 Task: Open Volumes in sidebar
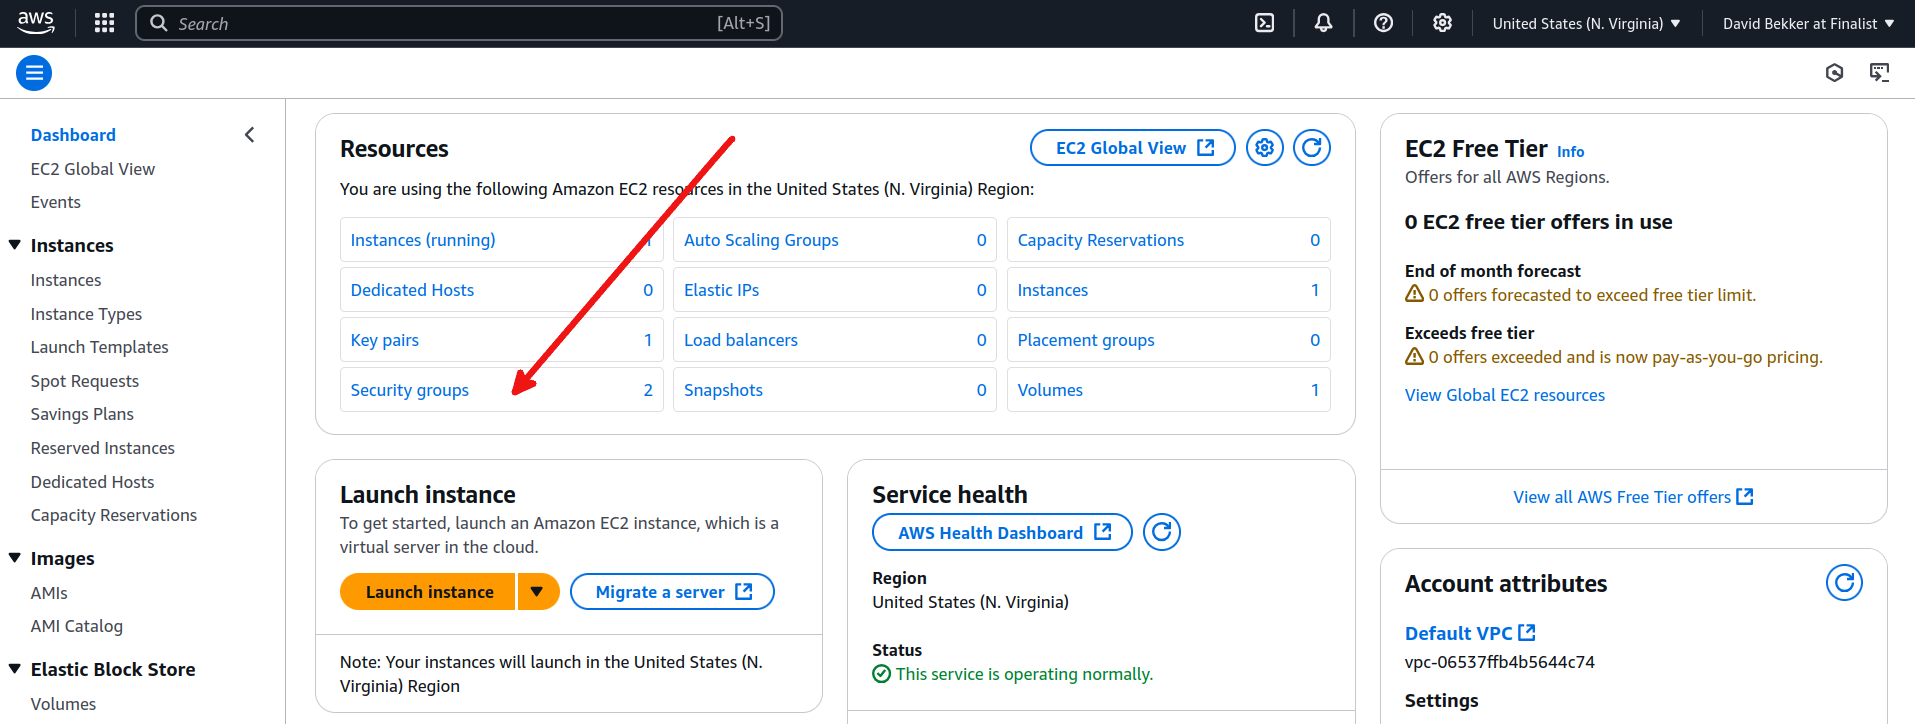tap(63, 704)
